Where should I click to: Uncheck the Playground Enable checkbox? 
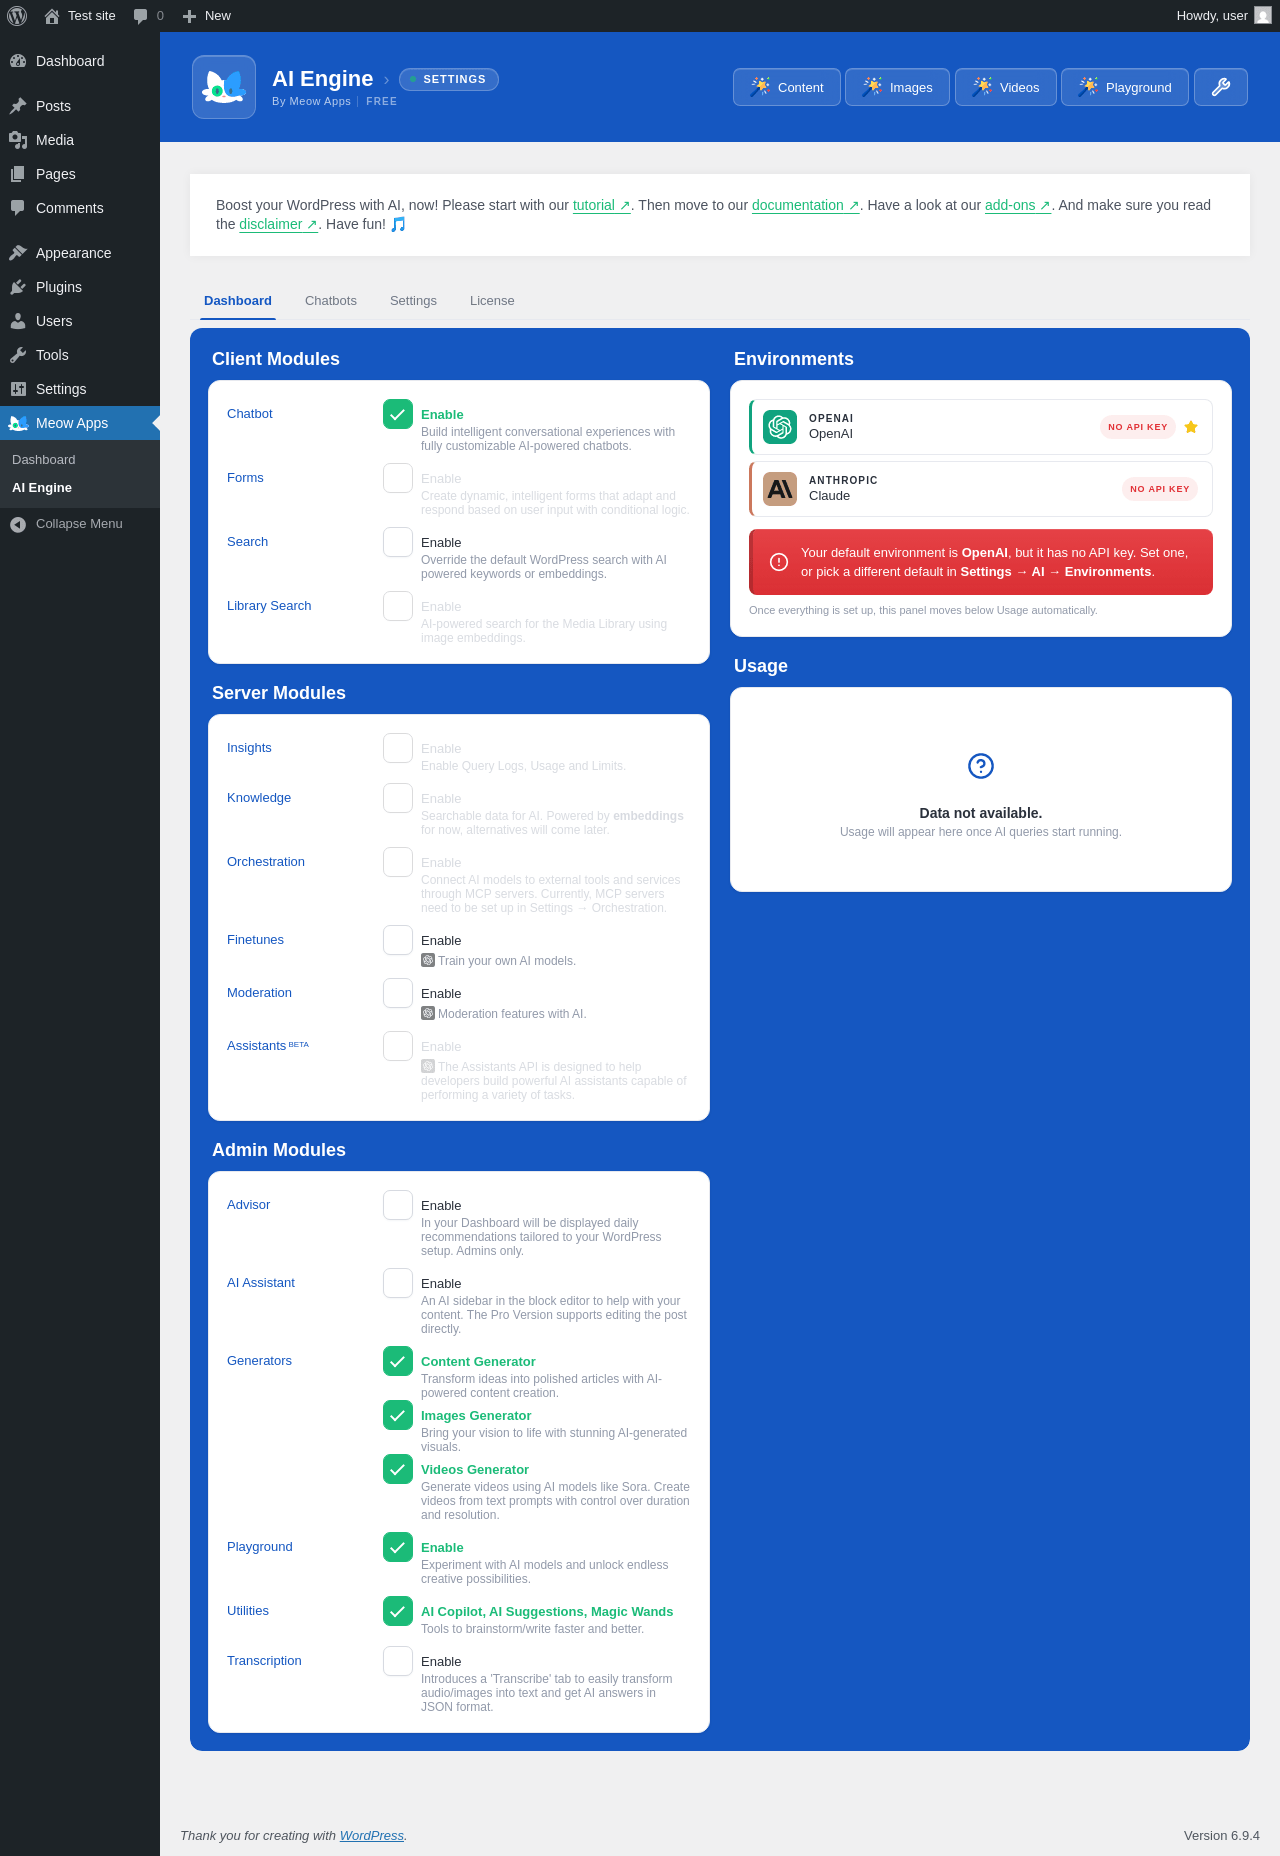point(398,1547)
